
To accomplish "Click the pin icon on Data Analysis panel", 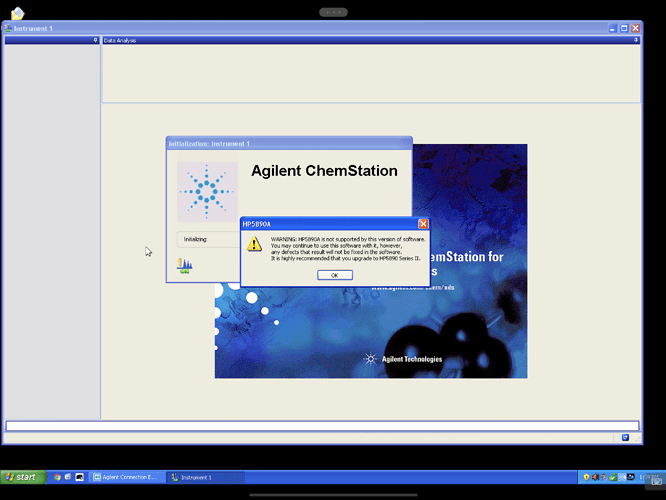I will [x=635, y=40].
